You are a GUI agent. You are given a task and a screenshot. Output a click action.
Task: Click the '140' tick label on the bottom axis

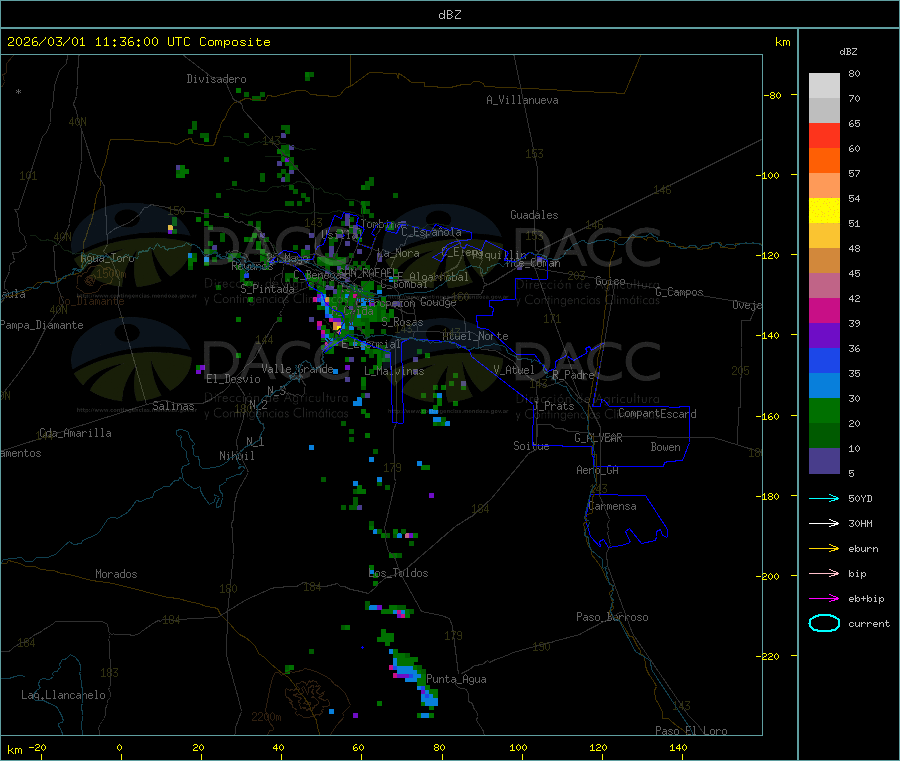(x=678, y=747)
